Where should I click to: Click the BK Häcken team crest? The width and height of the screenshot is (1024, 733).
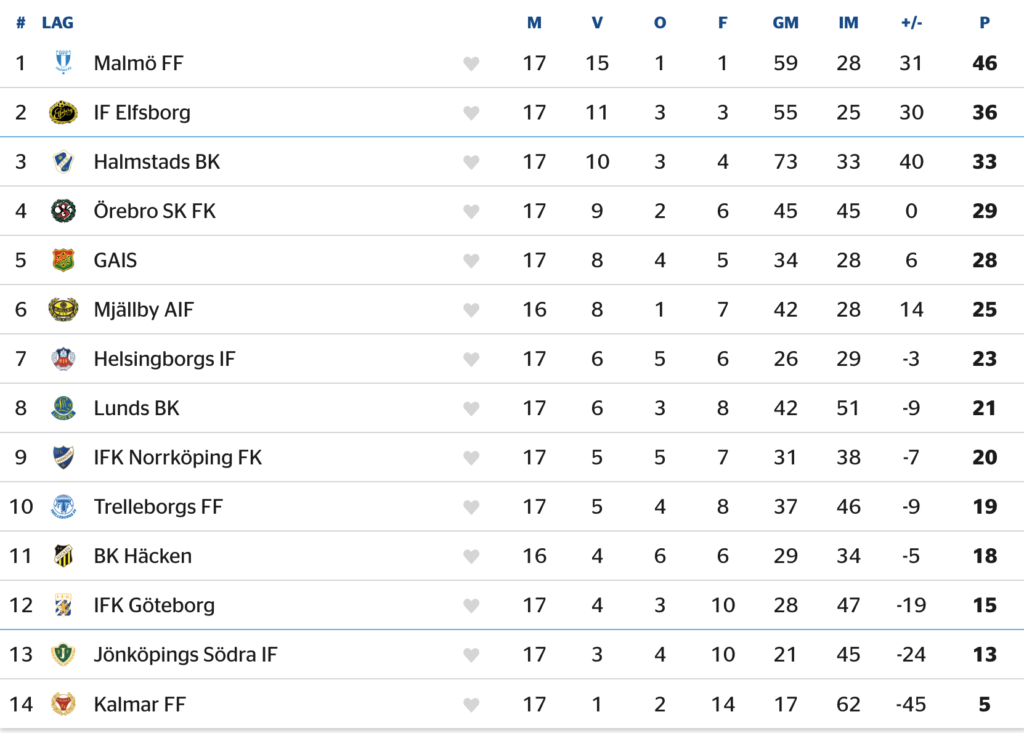point(63,556)
